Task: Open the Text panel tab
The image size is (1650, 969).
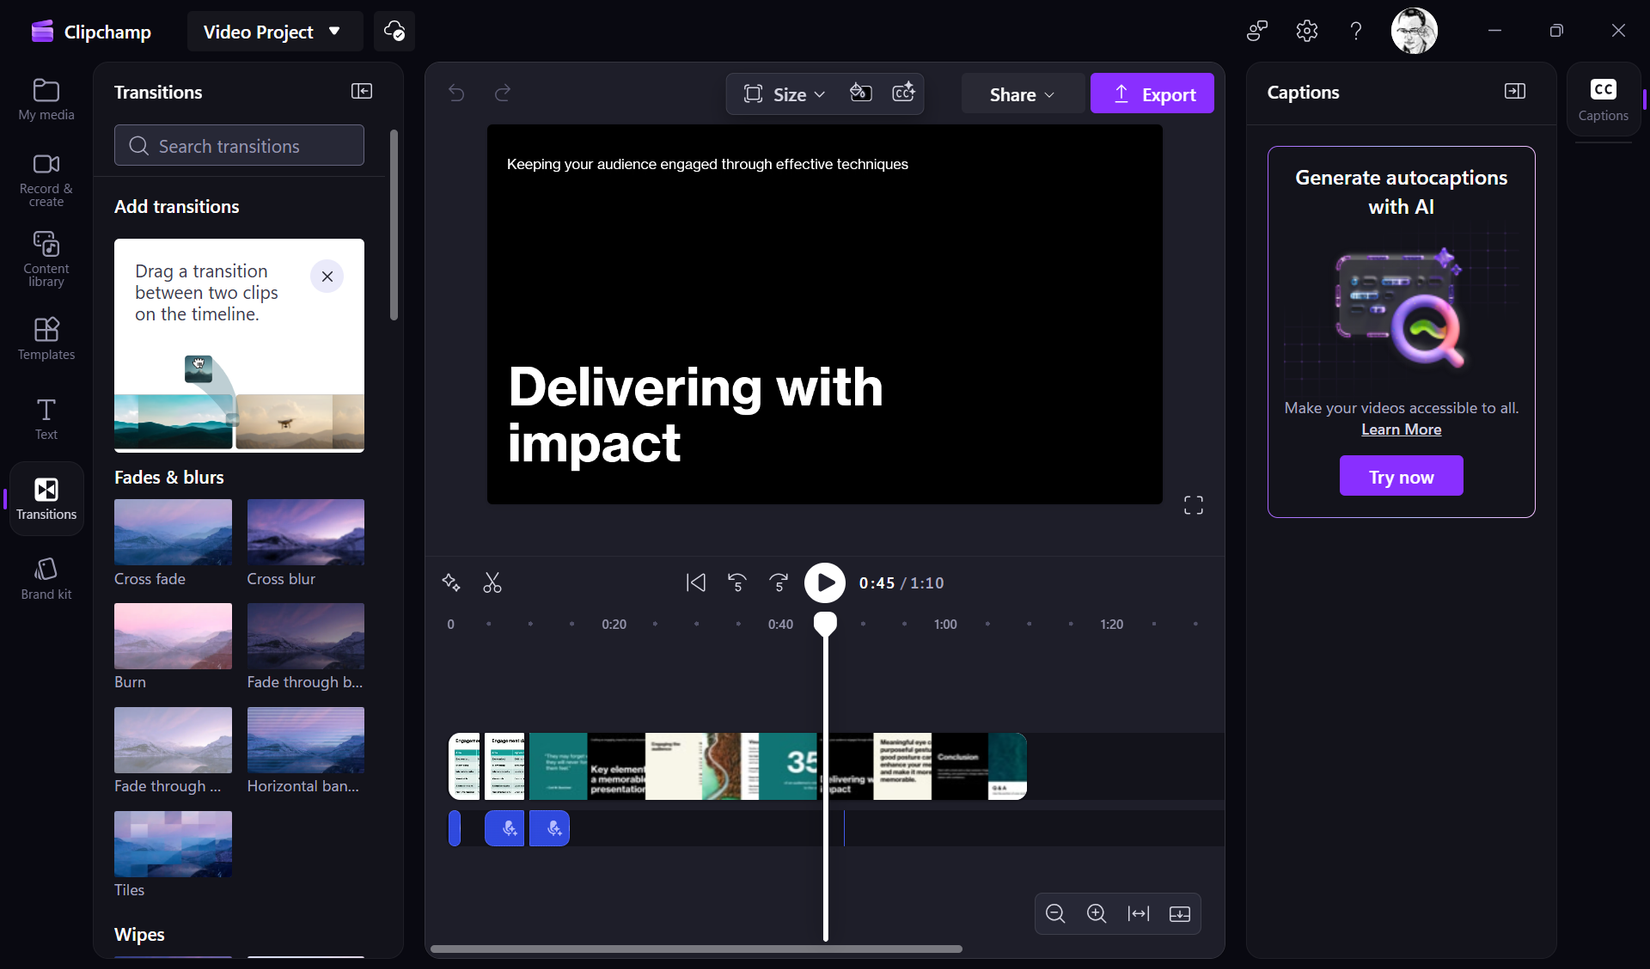Action: [x=45, y=417]
